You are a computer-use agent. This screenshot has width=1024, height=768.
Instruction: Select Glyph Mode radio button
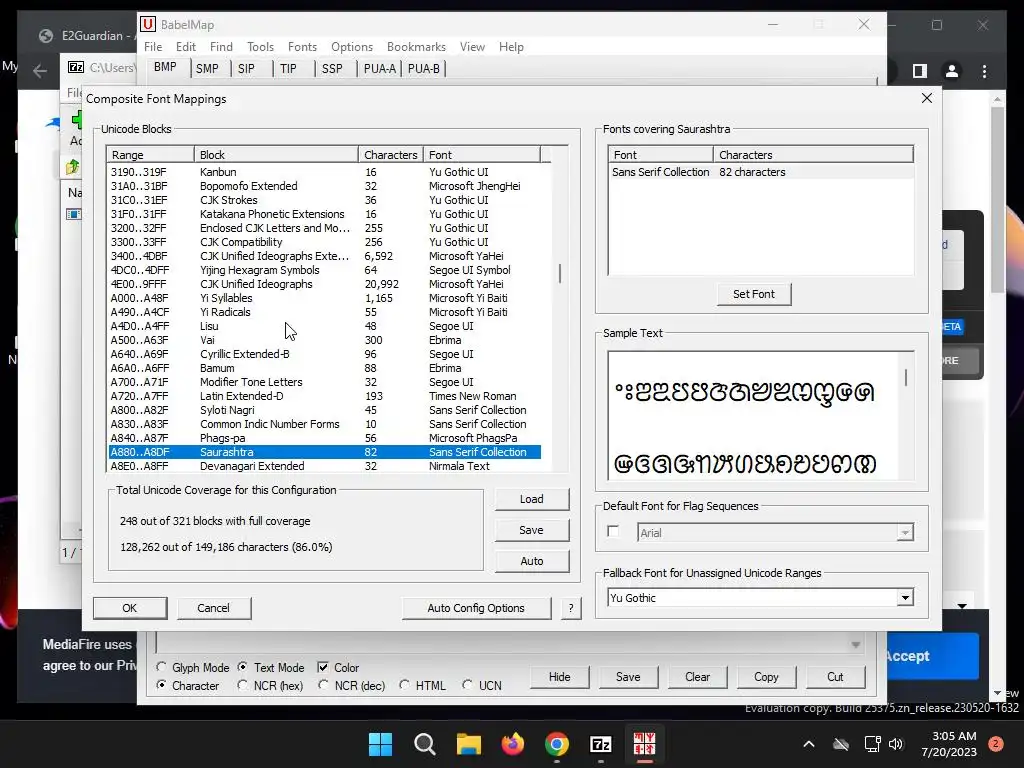[161, 667]
